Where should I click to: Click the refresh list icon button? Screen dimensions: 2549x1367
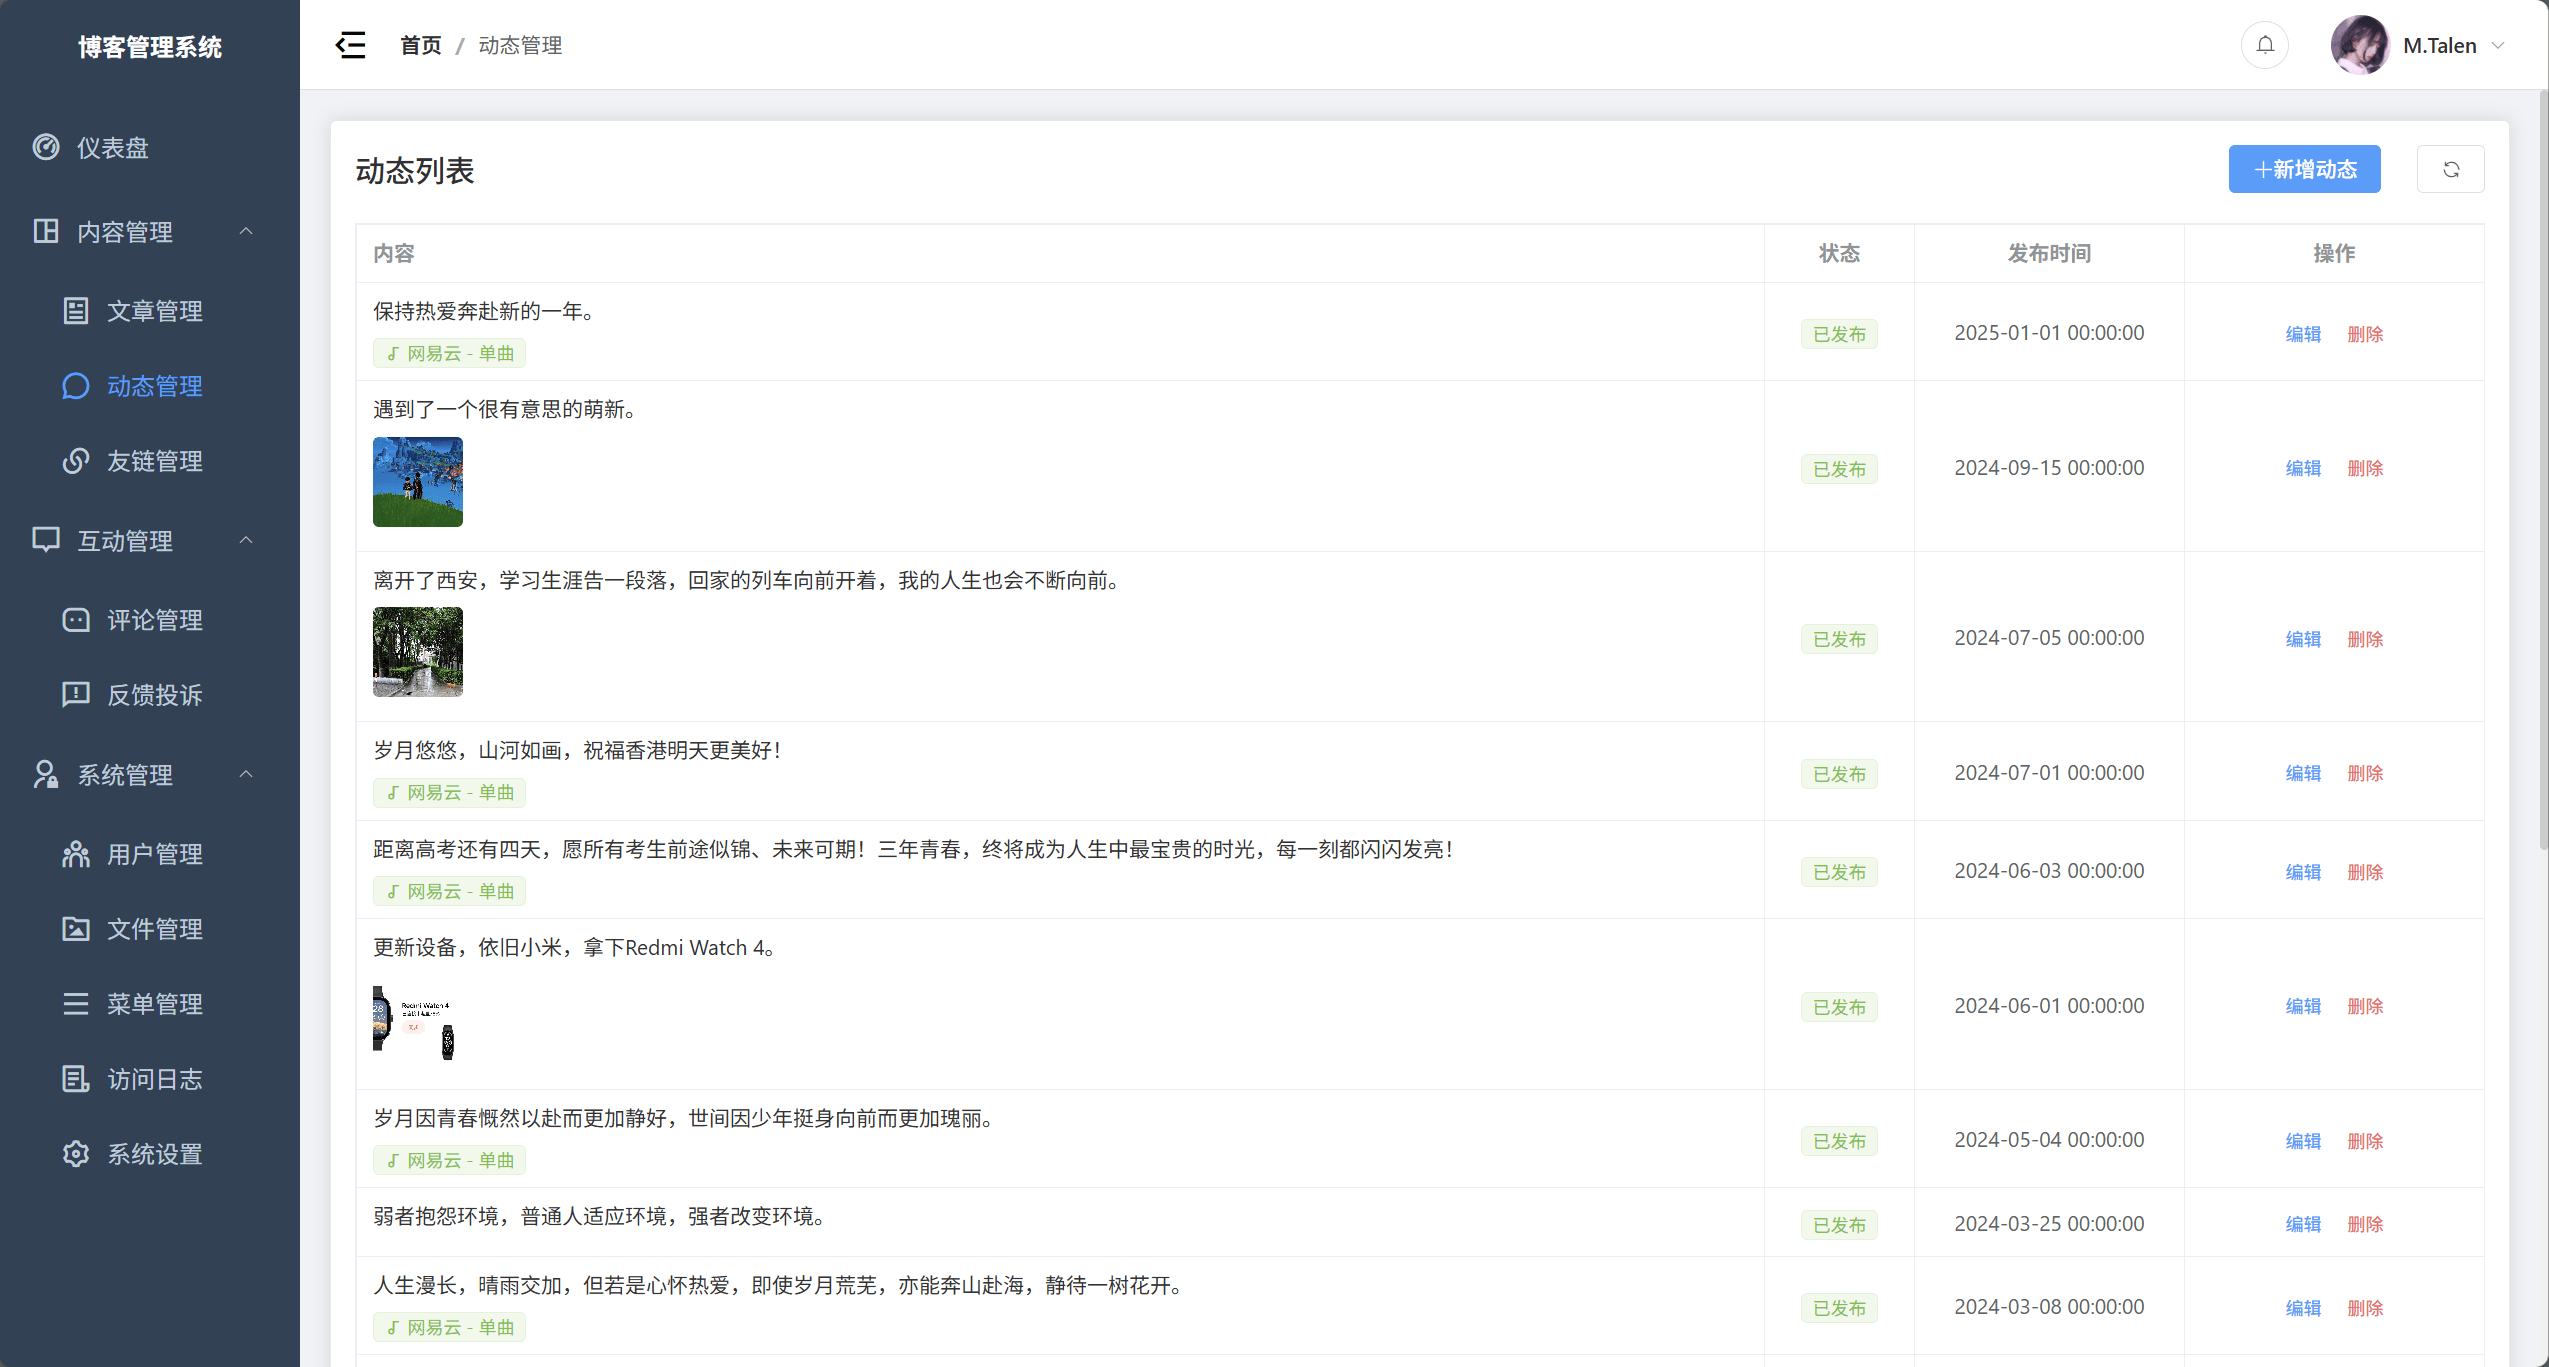(2450, 169)
